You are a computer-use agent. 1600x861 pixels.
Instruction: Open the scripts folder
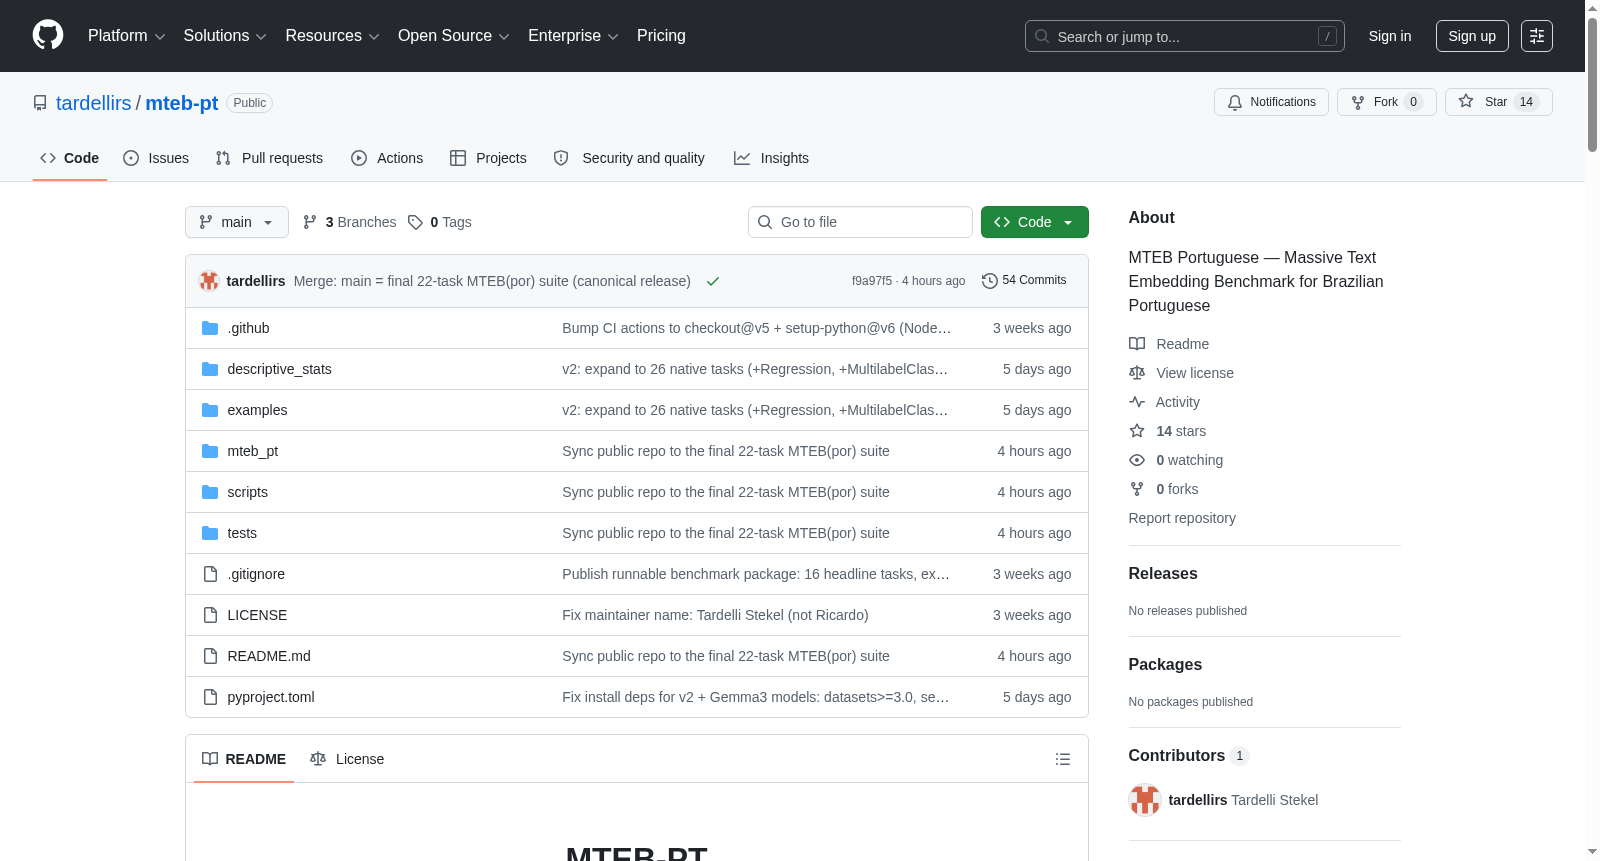(x=247, y=492)
